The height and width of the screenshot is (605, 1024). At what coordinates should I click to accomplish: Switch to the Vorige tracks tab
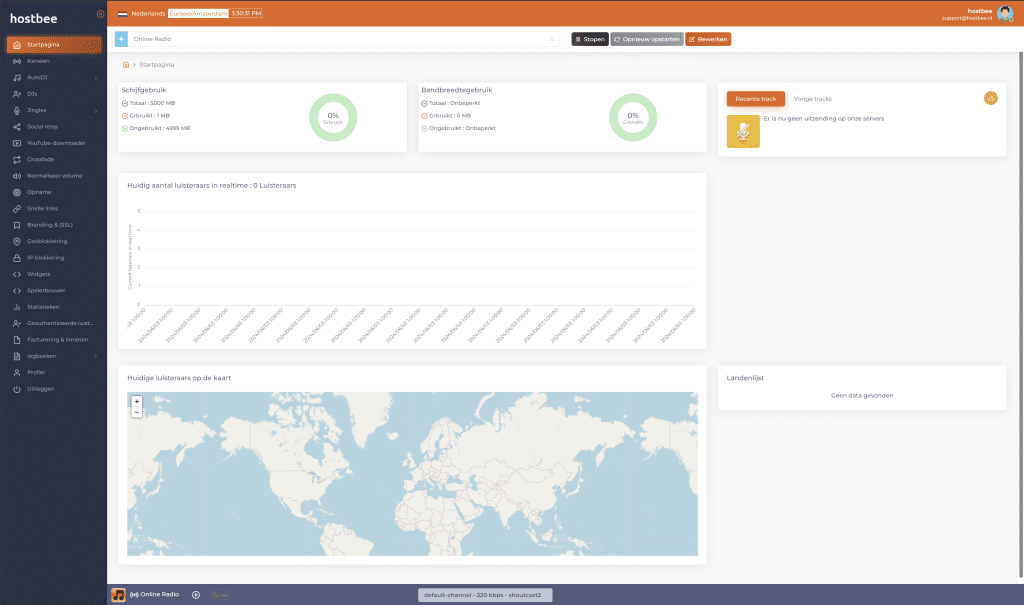click(812, 99)
